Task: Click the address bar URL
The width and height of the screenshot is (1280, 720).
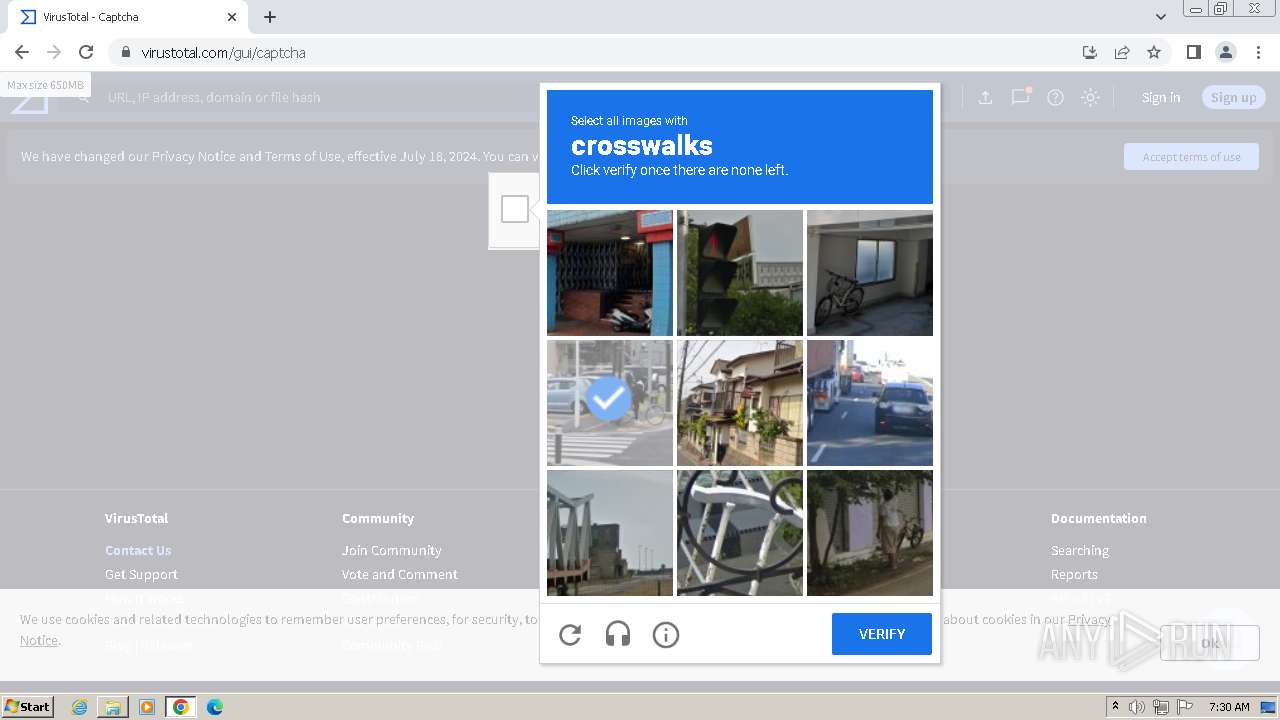Action: click(x=223, y=52)
